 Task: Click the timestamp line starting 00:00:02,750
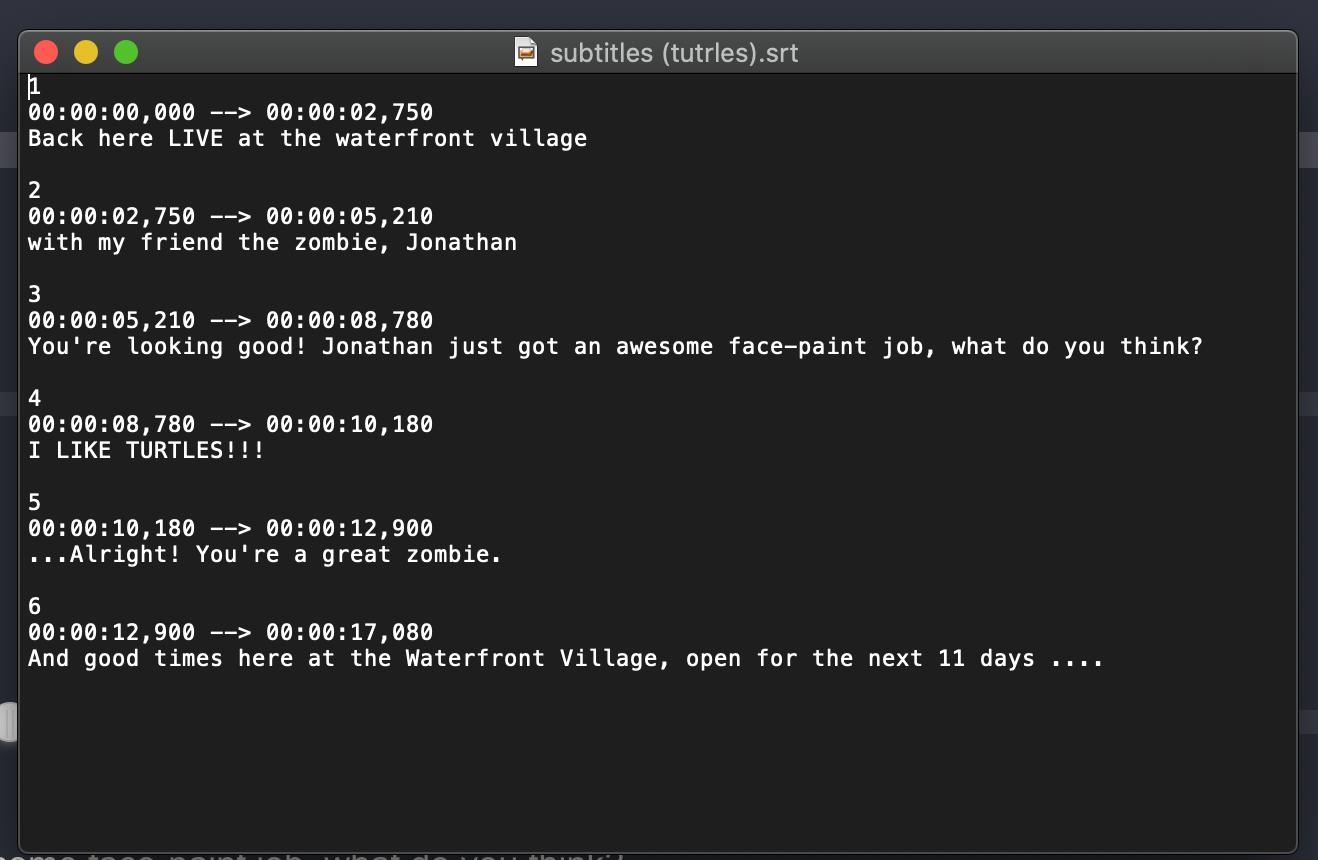(230, 216)
